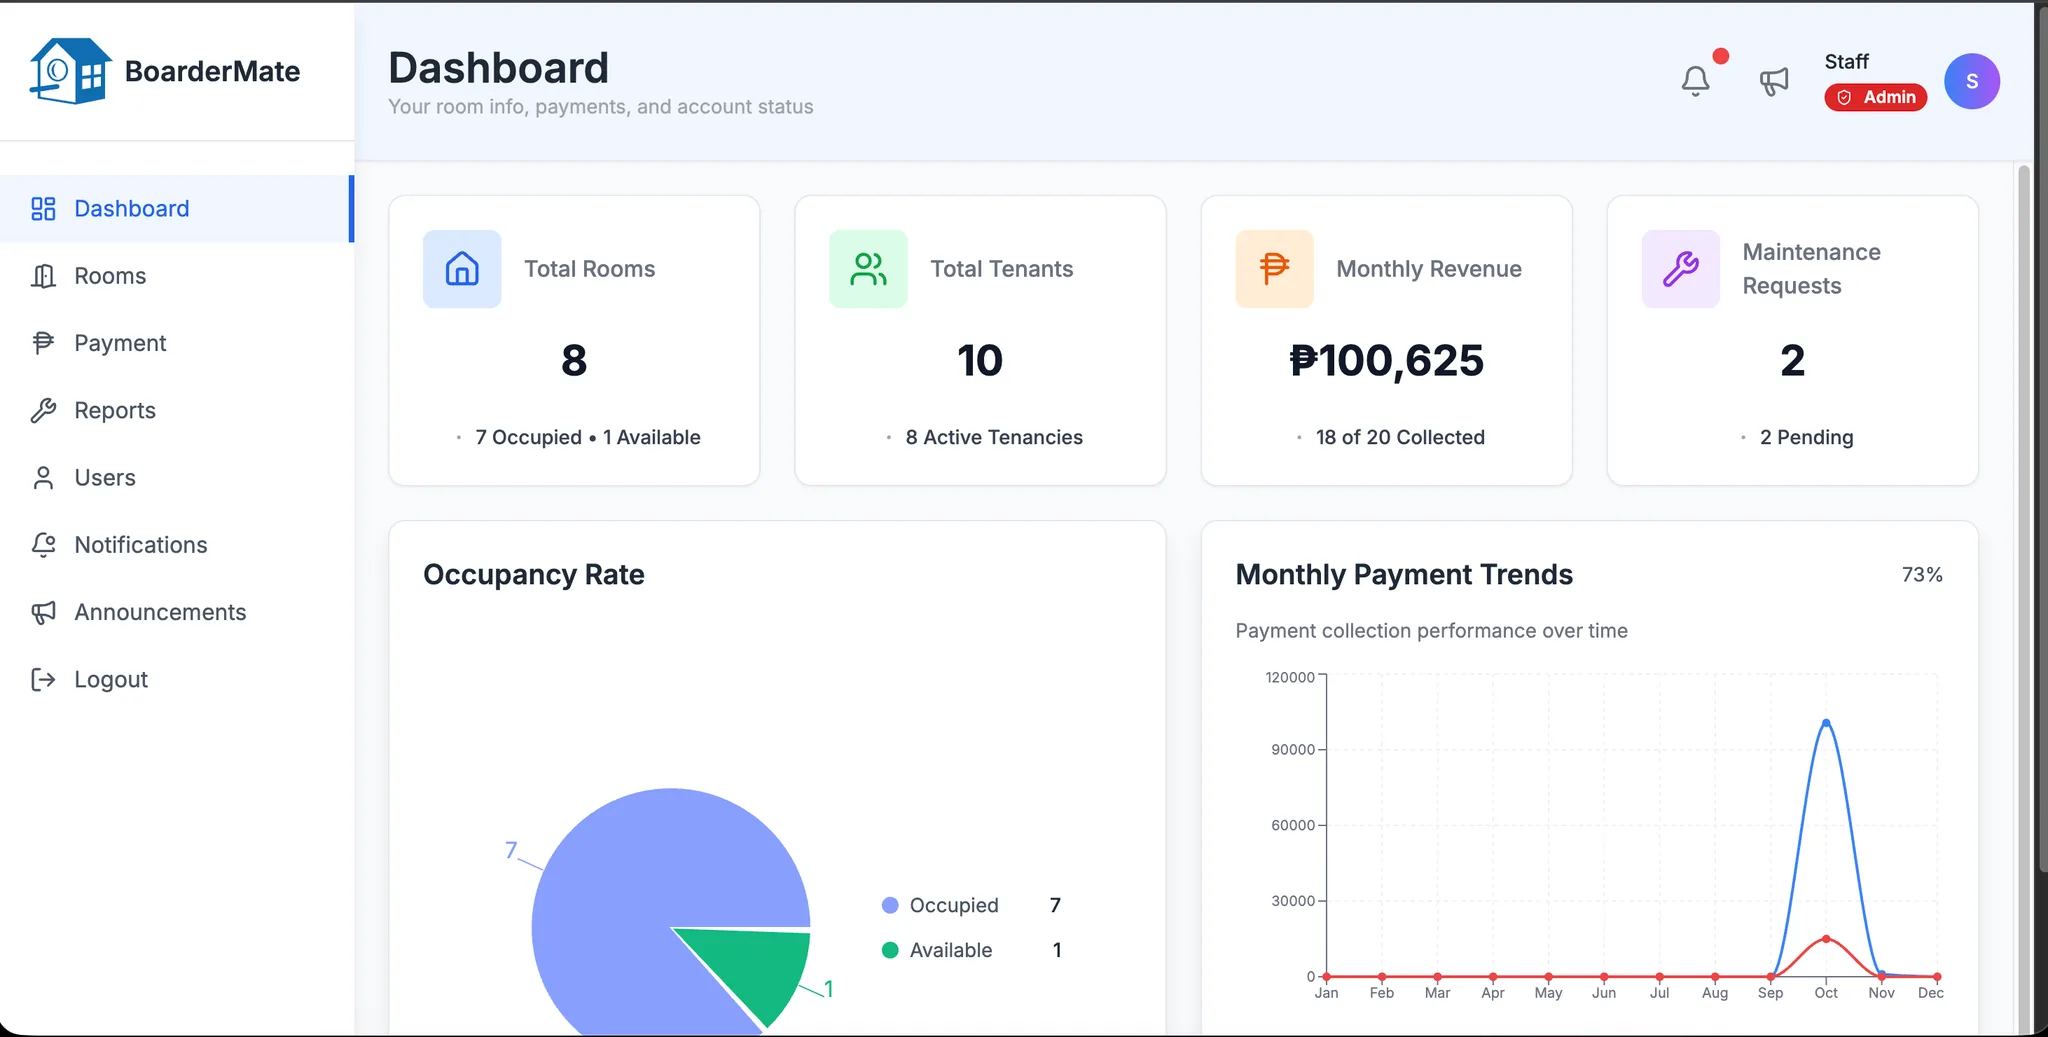This screenshot has width=2048, height=1037.
Task: Click the Admin role badge
Action: click(x=1875, y=97)
